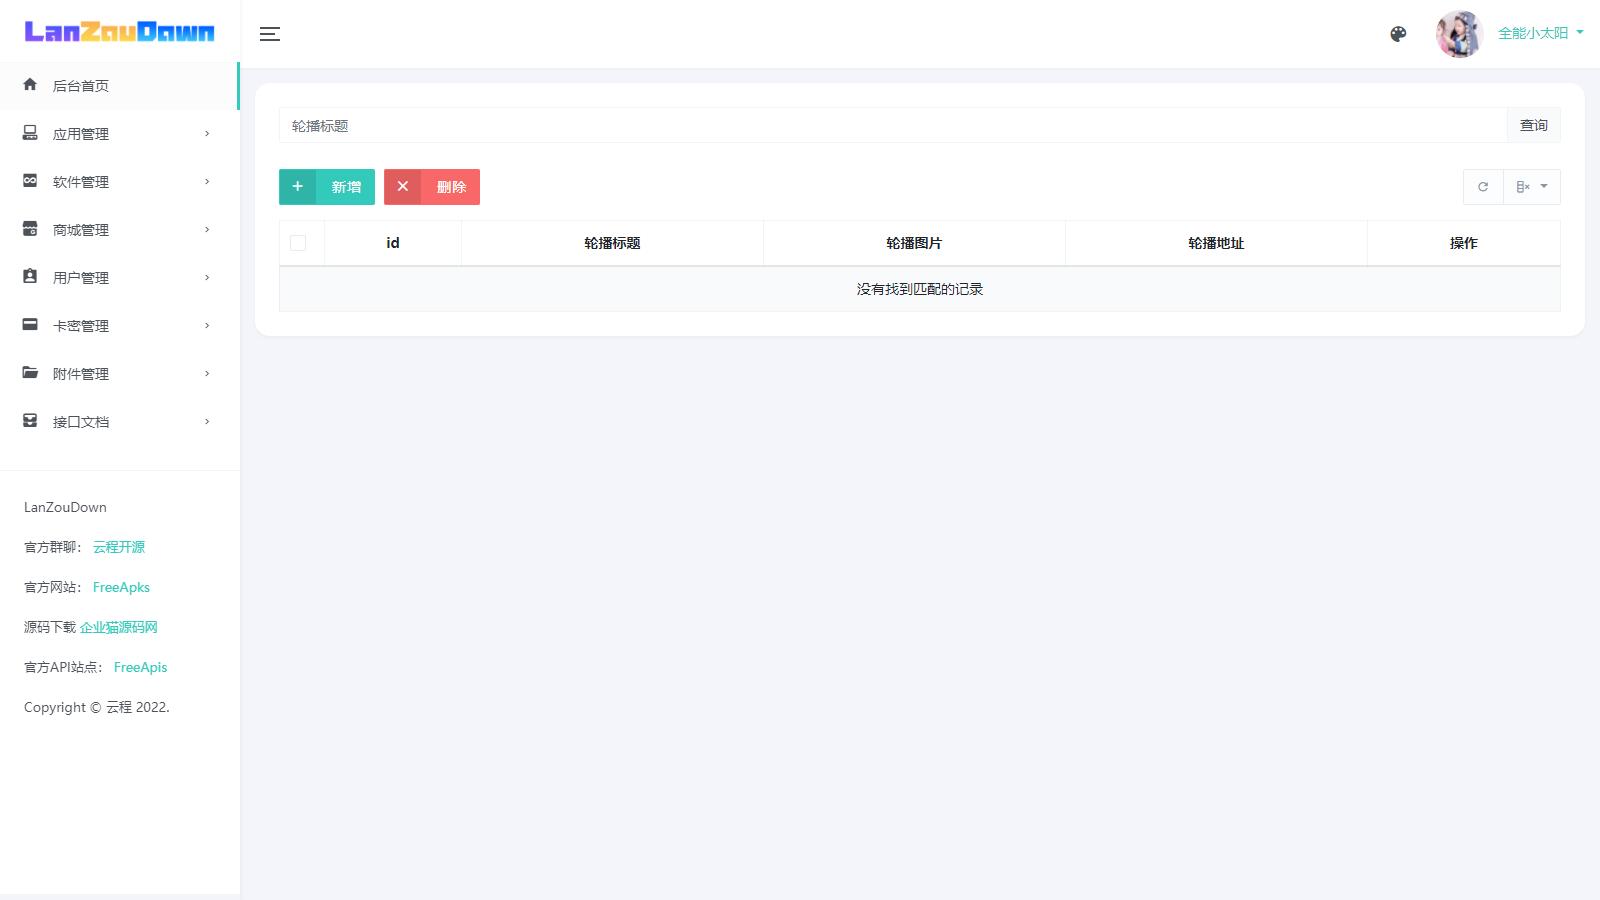Open the table columns dropdown

pos(1532,187)
